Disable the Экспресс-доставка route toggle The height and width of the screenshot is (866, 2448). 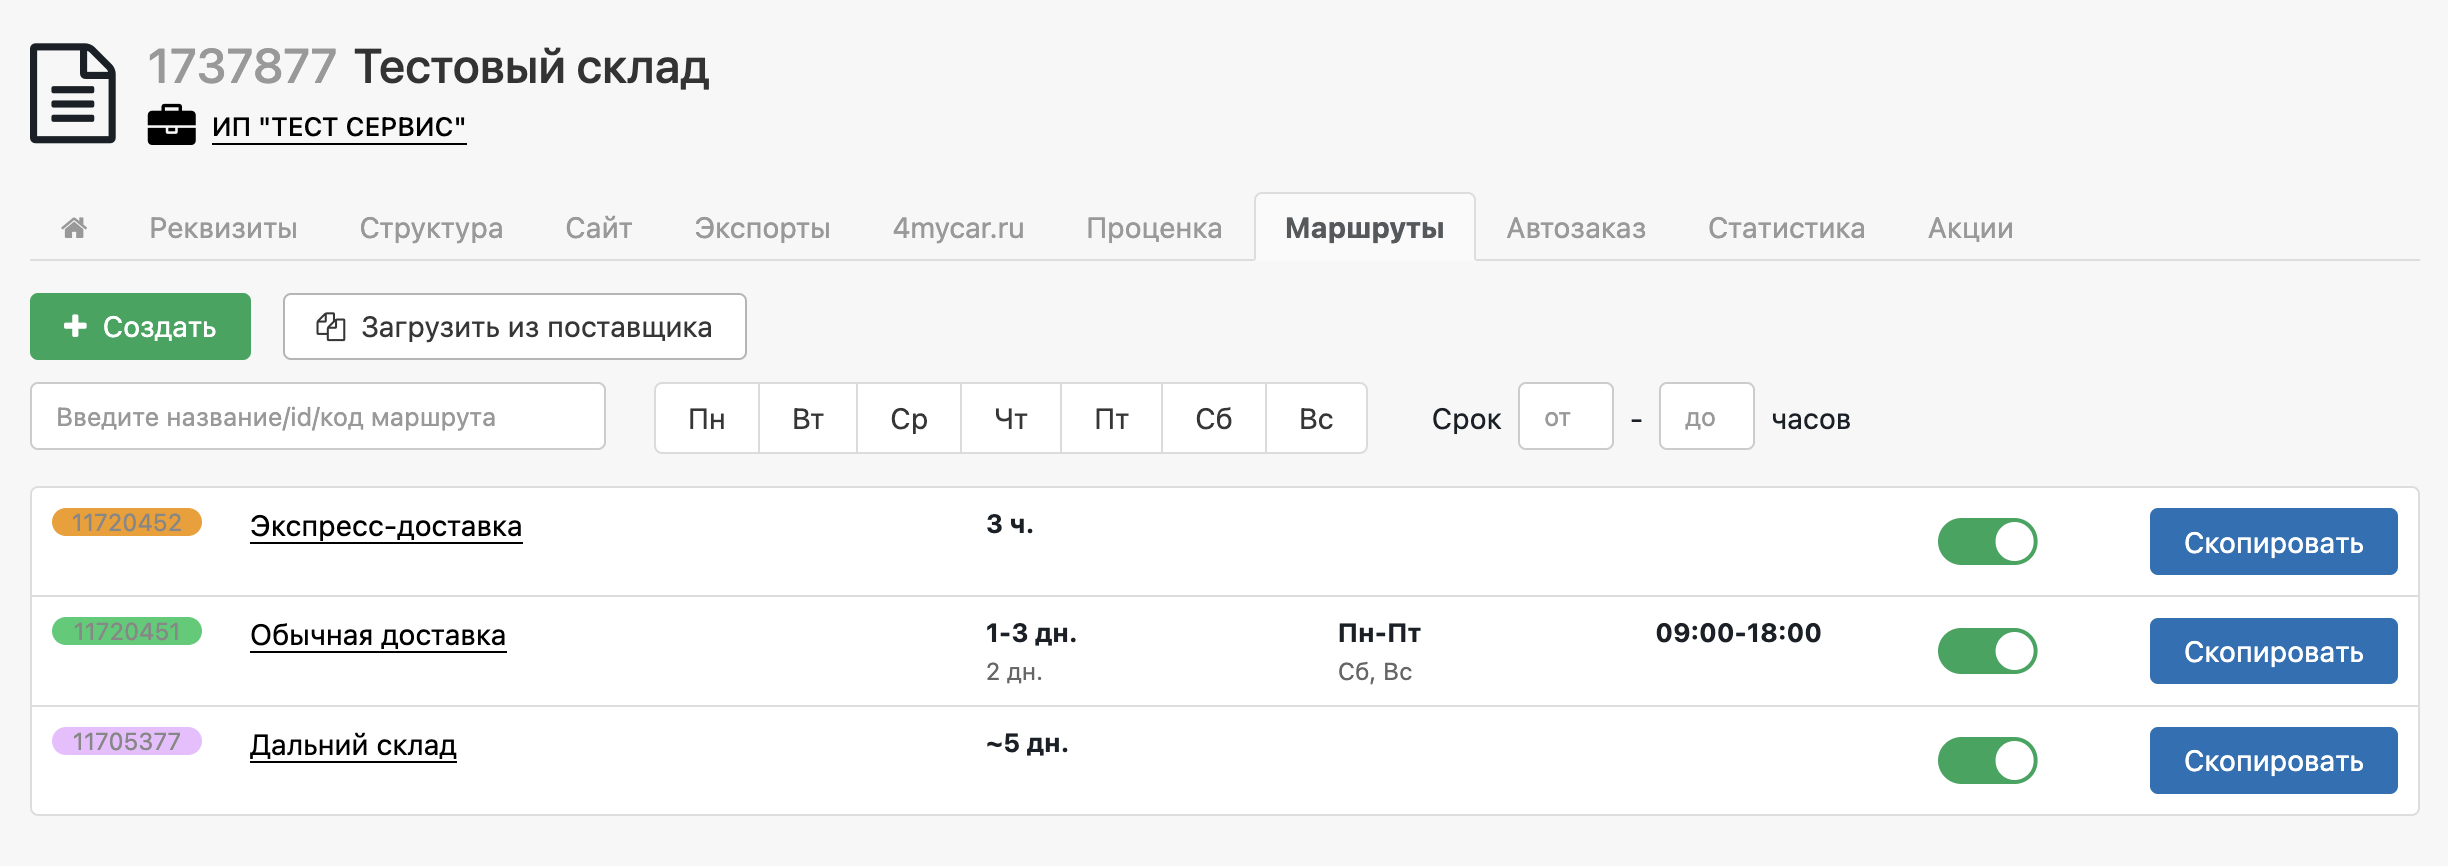[x=1987, y=542]
